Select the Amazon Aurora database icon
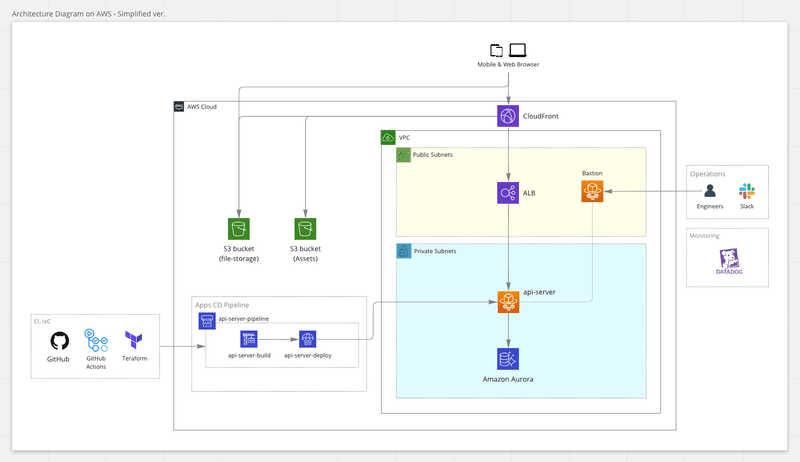The image size is (800, 462). (508, 359)
